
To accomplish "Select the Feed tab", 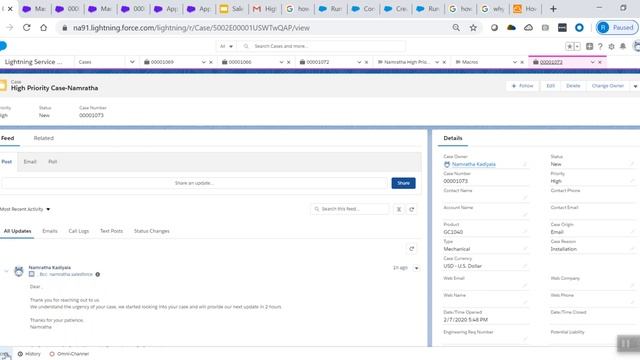I will 7,138.
